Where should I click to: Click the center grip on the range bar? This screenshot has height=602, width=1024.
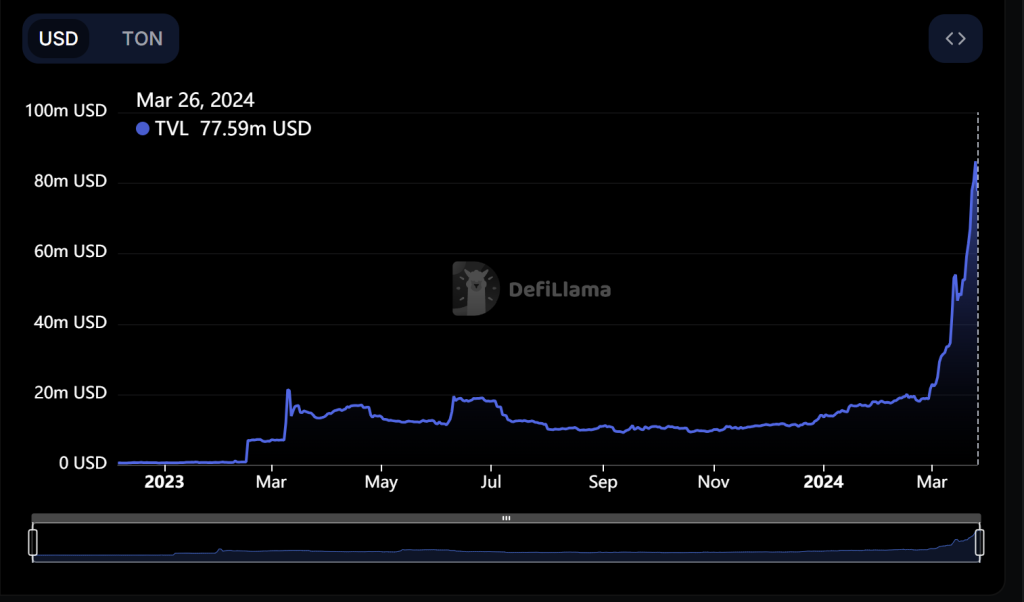pos(506,518)
